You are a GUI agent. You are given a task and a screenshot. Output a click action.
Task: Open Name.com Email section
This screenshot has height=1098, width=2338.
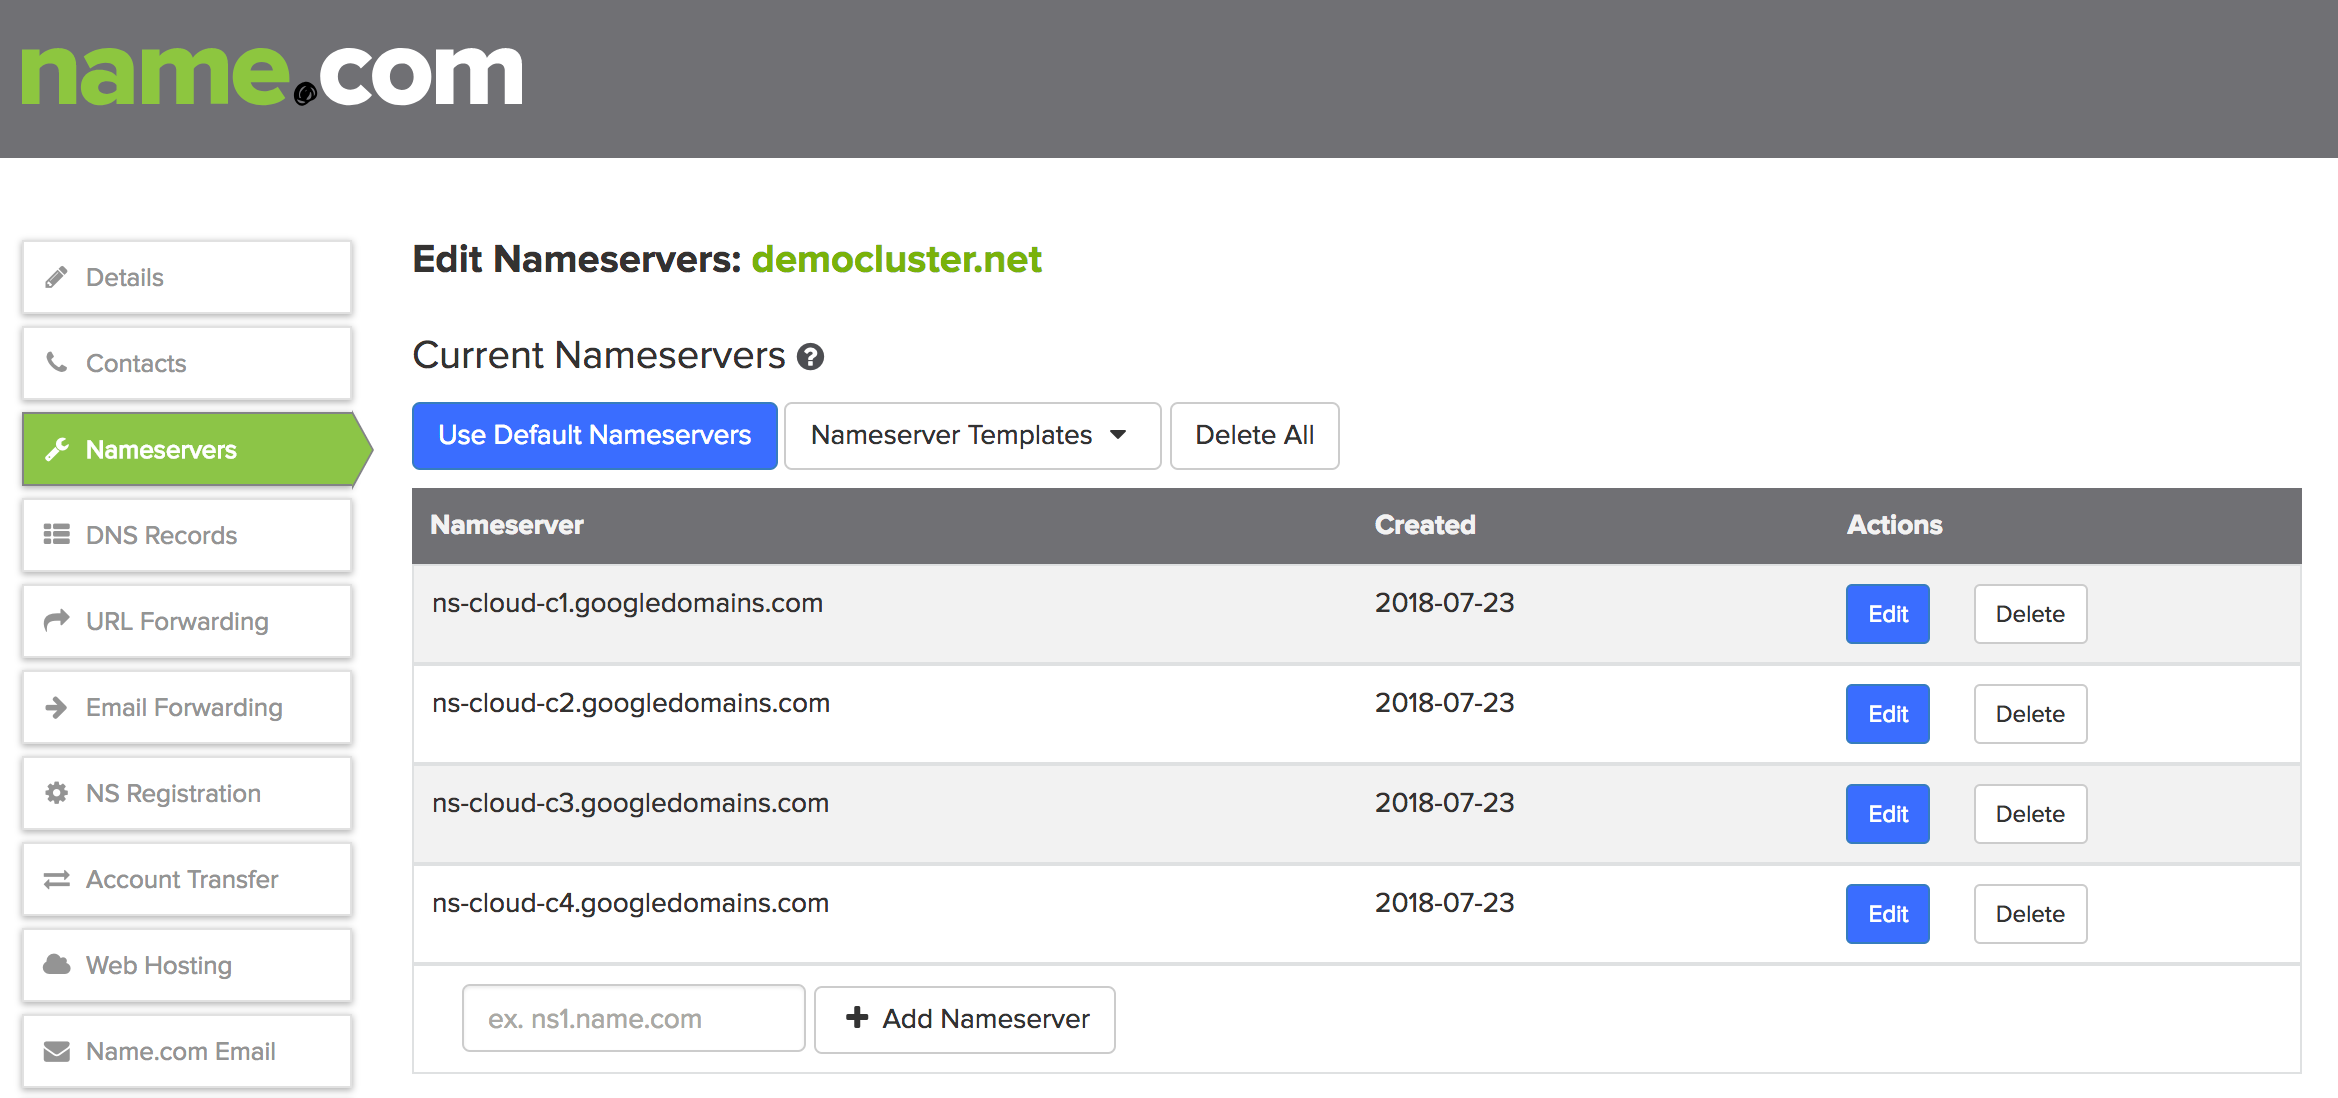(187, 1051)
